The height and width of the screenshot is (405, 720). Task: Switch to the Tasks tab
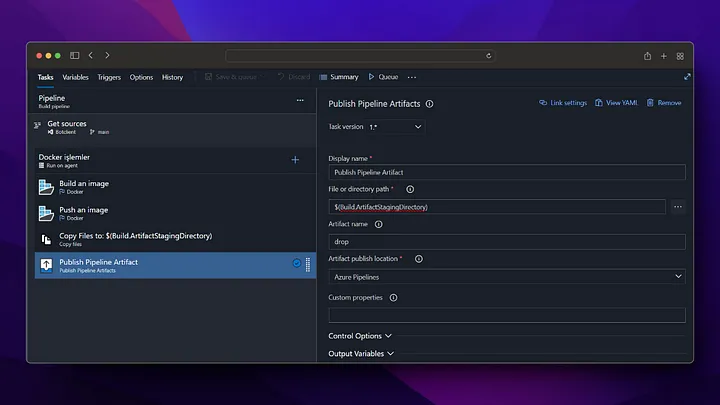coord(45,77)
